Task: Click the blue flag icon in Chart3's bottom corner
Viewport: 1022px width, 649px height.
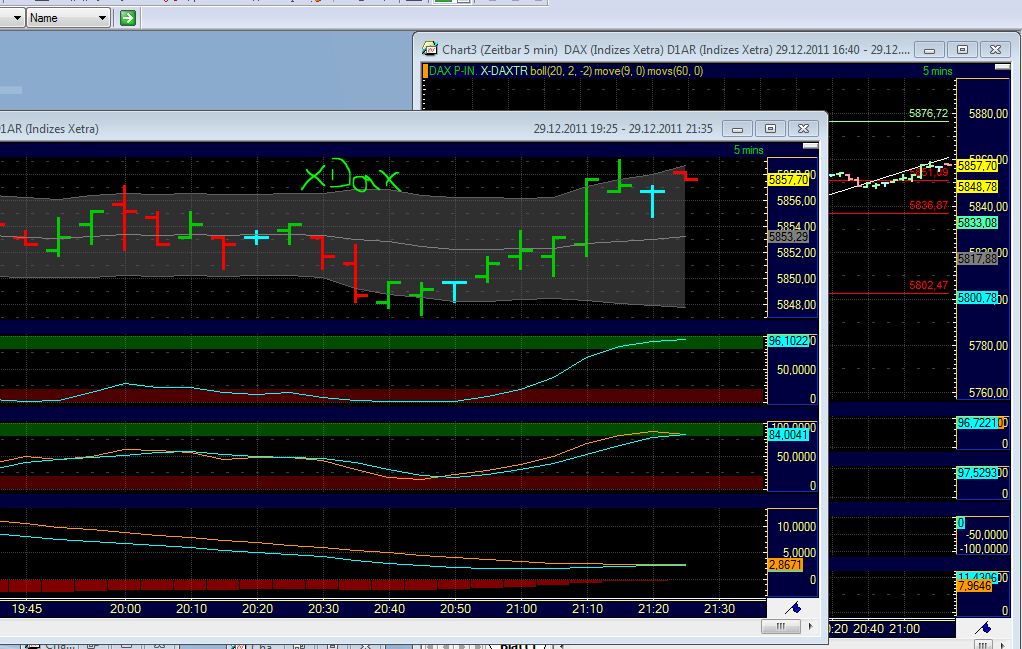Action: coord(984,628)
